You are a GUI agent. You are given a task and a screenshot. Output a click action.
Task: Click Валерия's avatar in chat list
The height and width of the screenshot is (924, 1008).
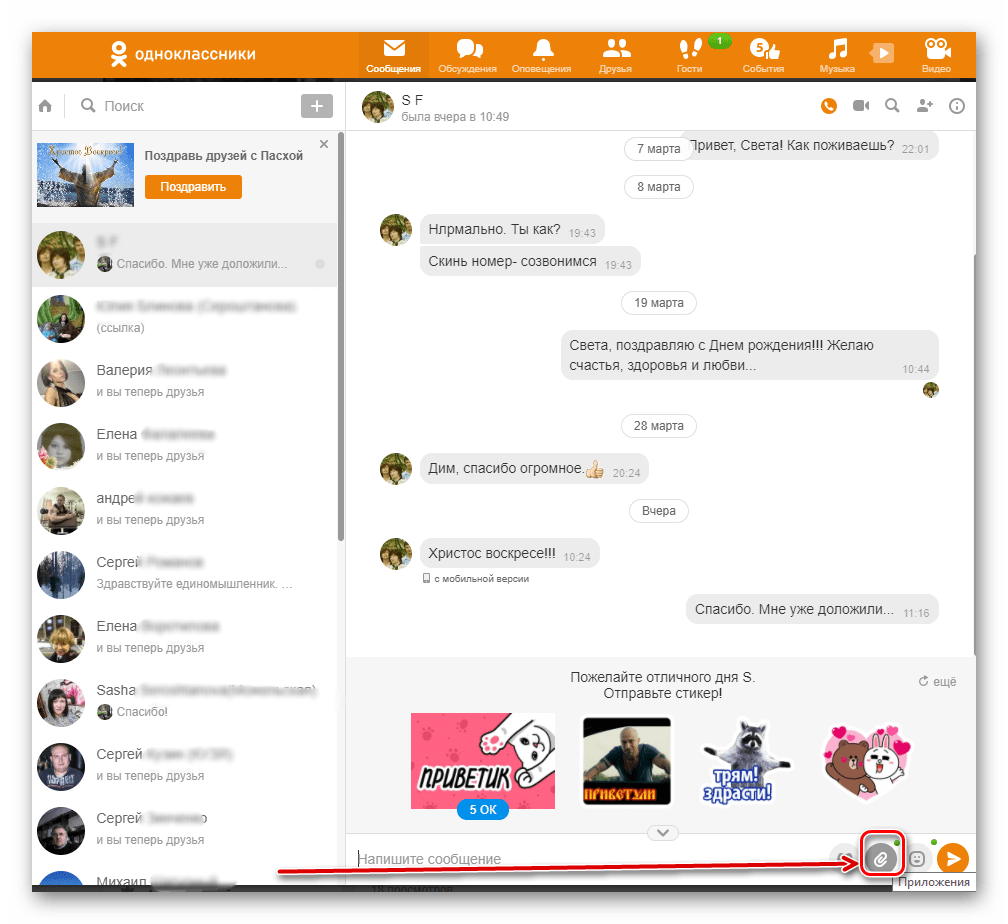pyautogui.click(x=61, y=383)
